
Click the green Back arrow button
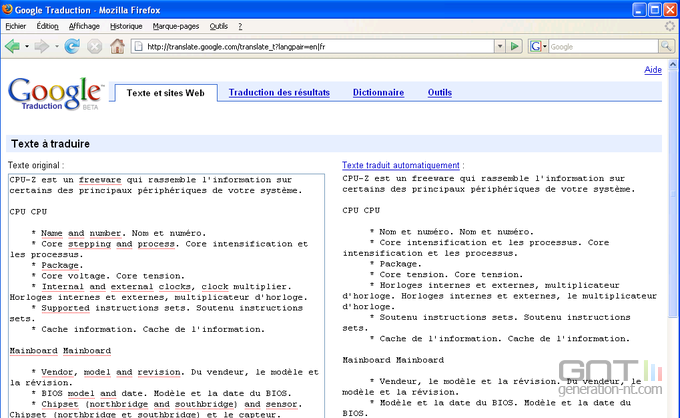coord(13,46)
